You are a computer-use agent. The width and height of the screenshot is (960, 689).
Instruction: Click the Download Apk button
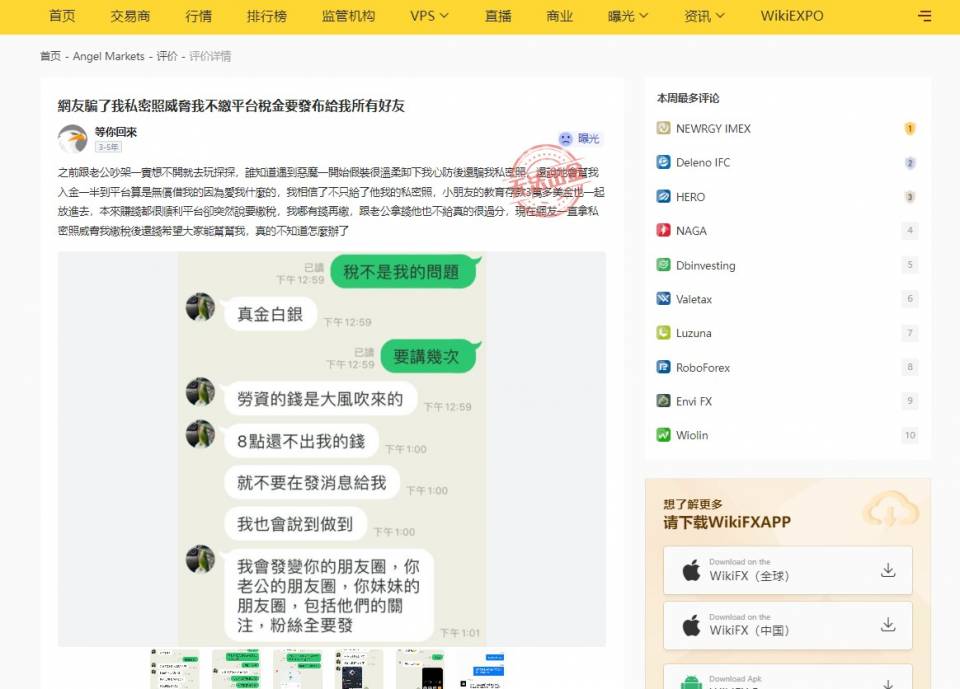788,677
